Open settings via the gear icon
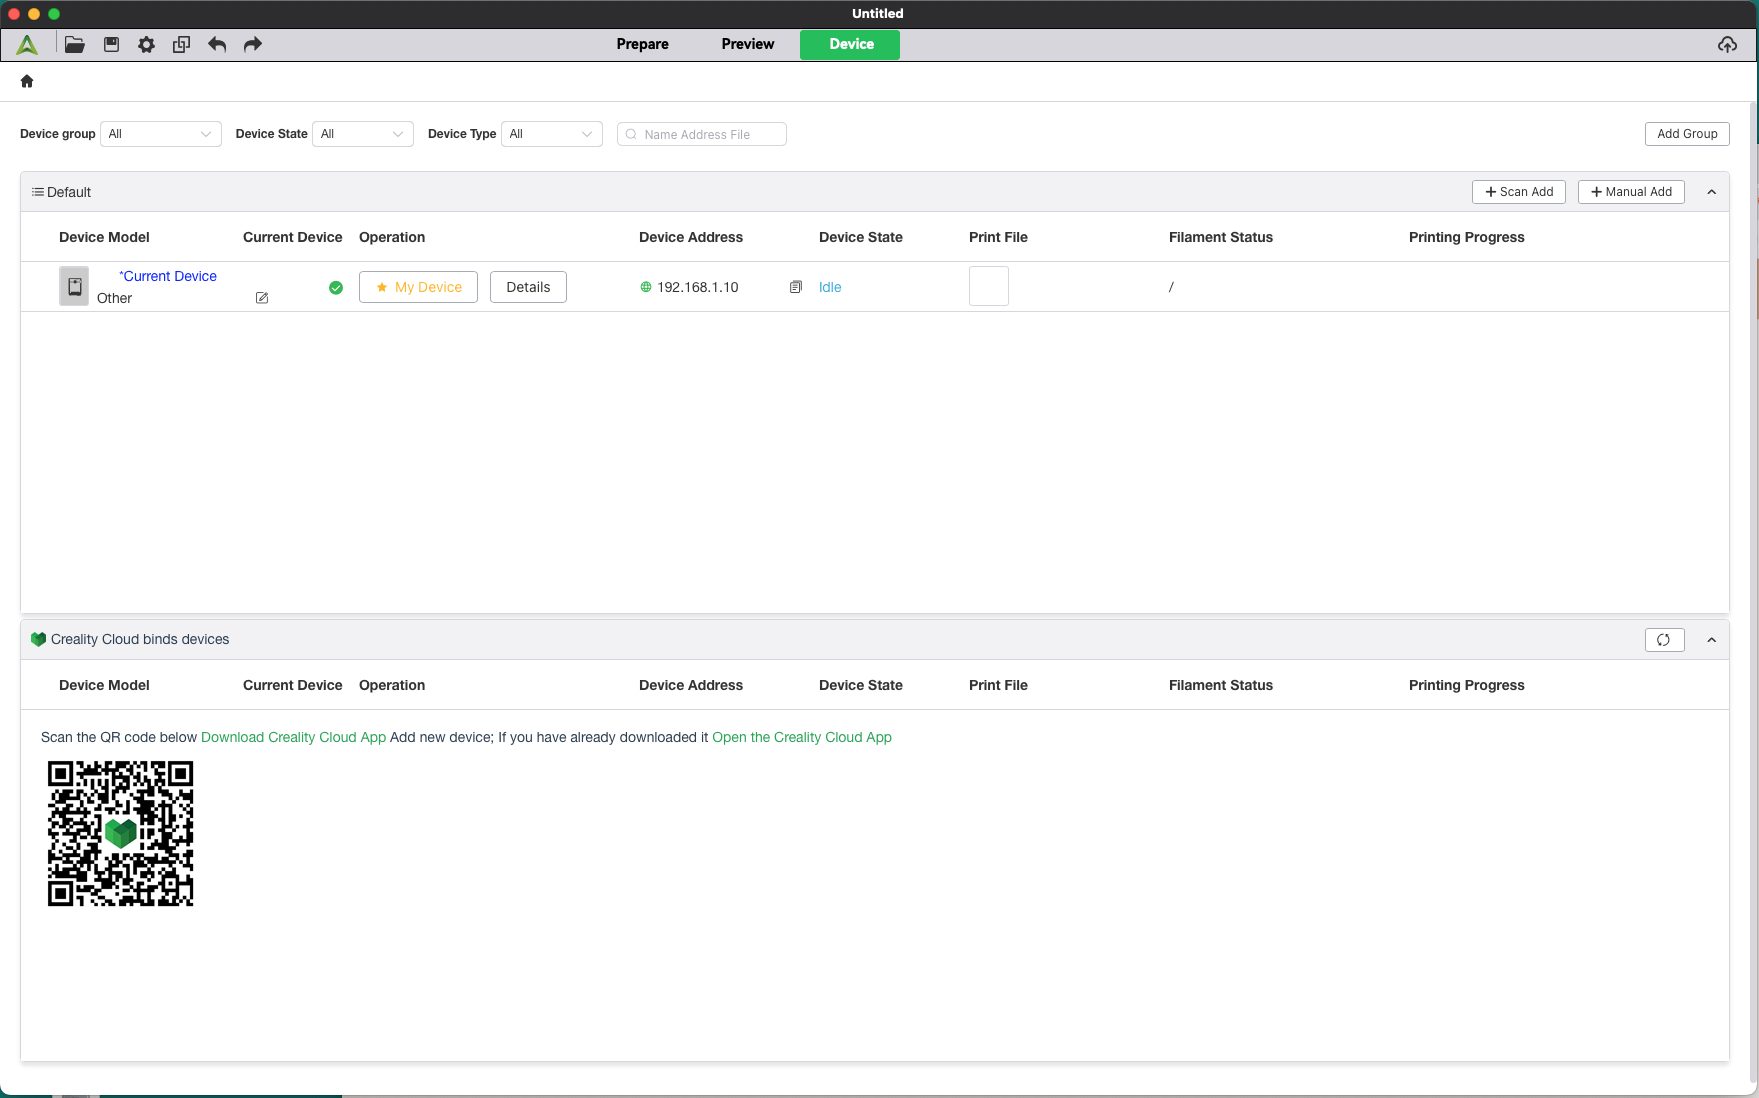 click(146, 44)
